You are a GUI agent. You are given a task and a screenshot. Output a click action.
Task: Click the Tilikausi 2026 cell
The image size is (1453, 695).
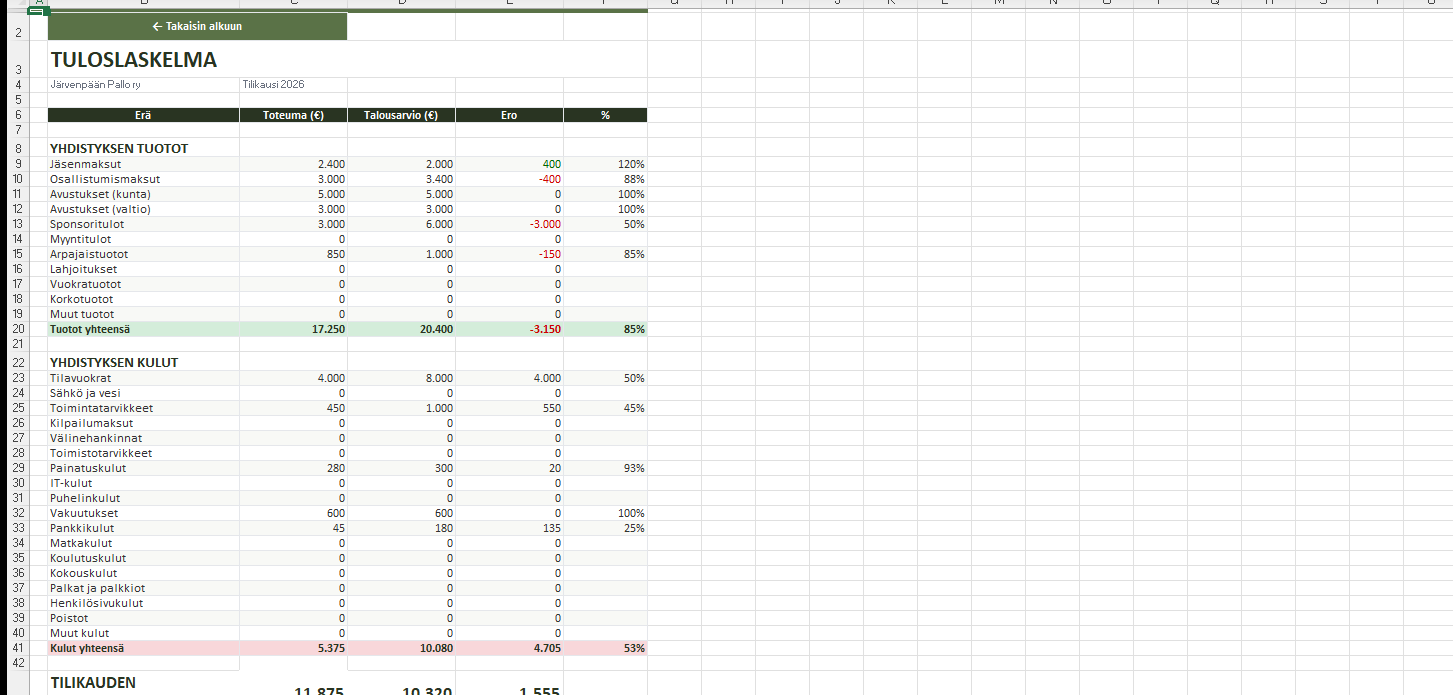pyautogui.click(x=273, y=85)
